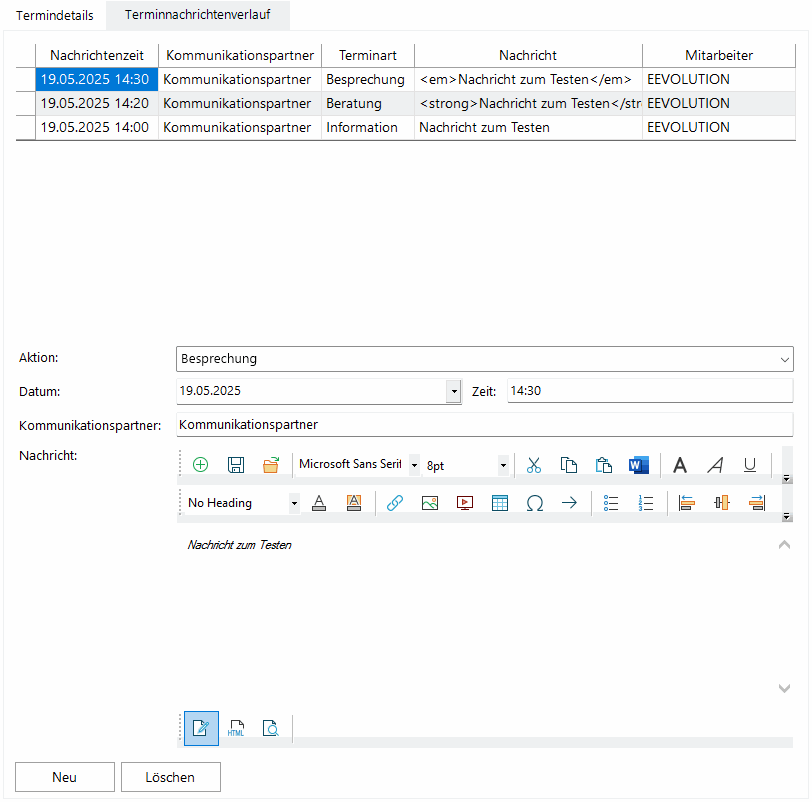Expand the first toolbar row overflow arrow
Screen dimensions: 812x802
(x=787, y=478)
